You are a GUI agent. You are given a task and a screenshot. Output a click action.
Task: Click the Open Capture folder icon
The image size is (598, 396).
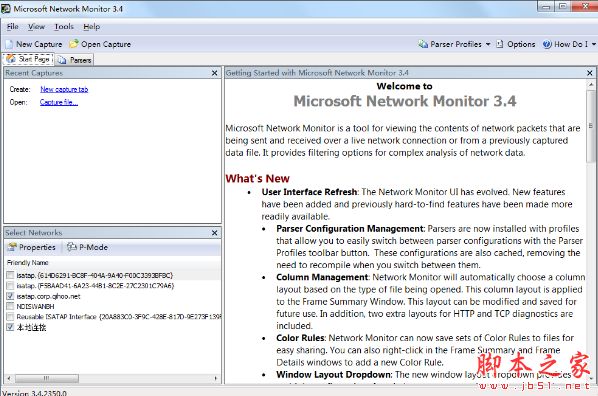[x=74, y=44]
